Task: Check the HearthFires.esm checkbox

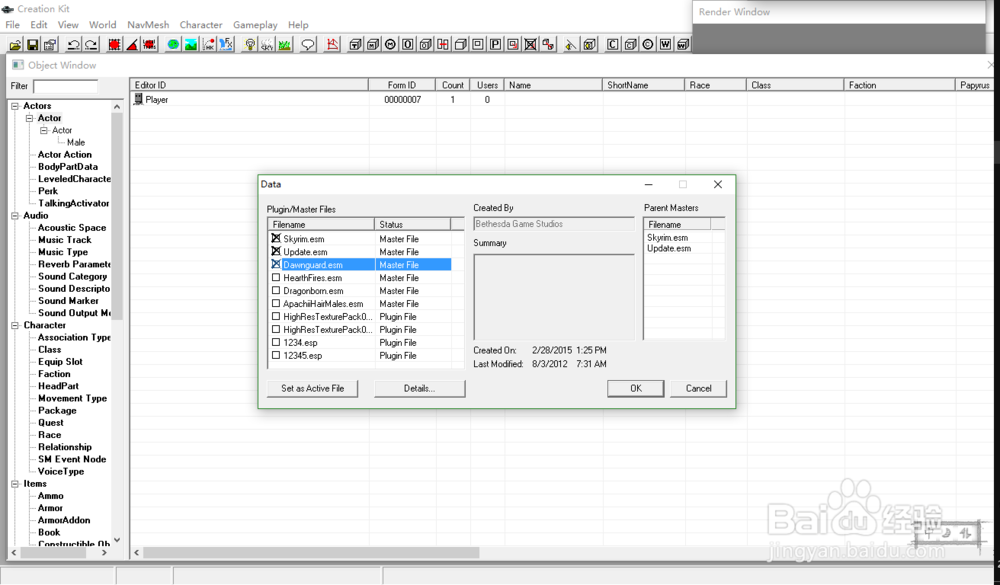Action: [x=276, y=278]
